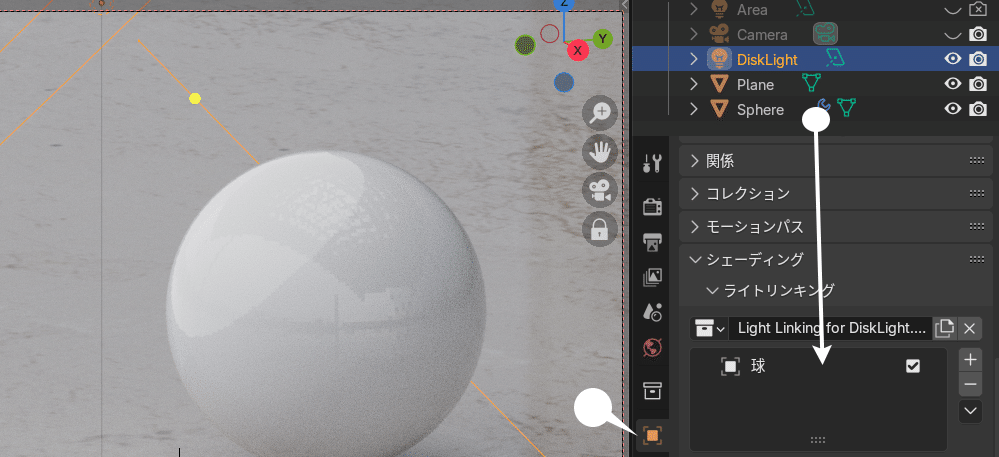Click the pan hand icon in the viewport

coord(600,152)
